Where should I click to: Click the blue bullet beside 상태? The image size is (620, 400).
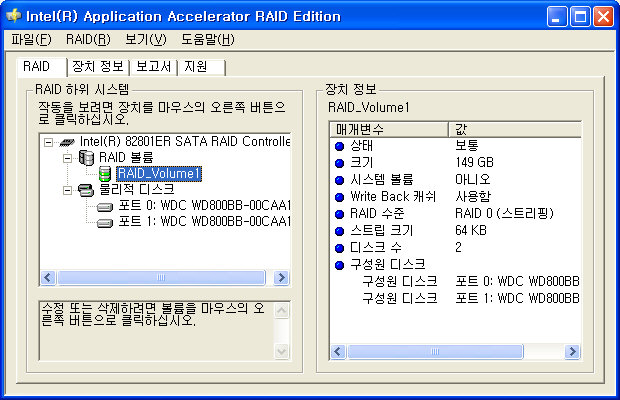(x=339, y=146)
